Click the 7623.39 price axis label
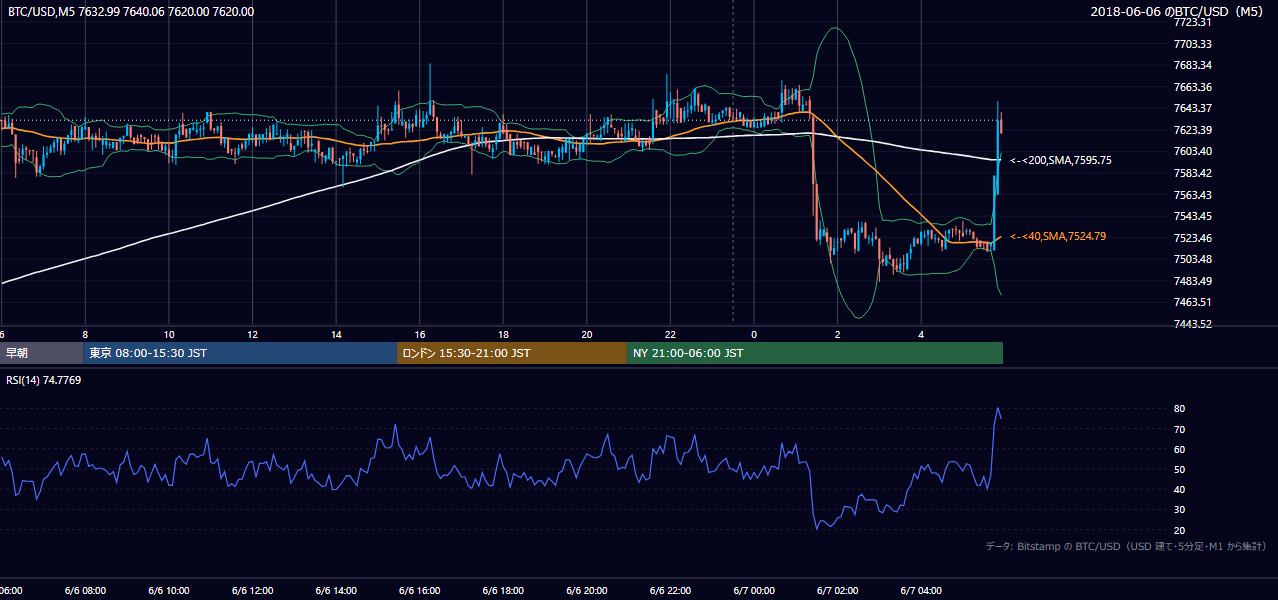The height and width of the screenshot is (600, 1278). click(x=1193, y=130)
